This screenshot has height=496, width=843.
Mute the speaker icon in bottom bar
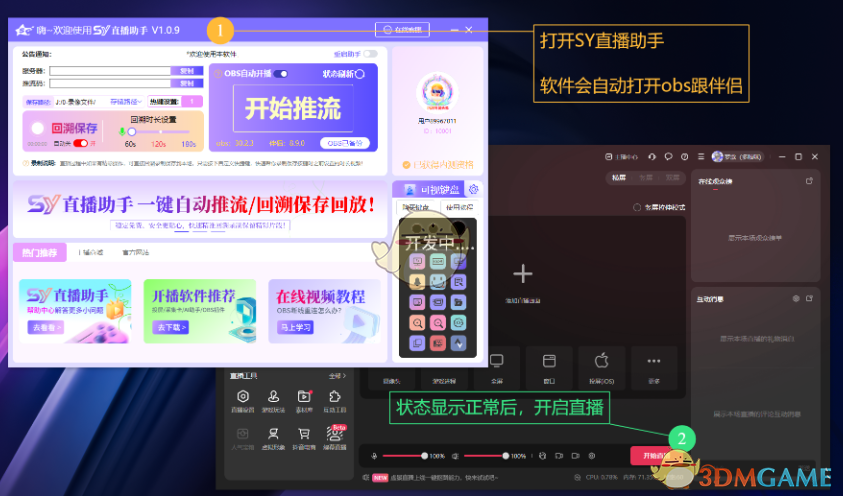pyautogui.click(x=455, y=456)
